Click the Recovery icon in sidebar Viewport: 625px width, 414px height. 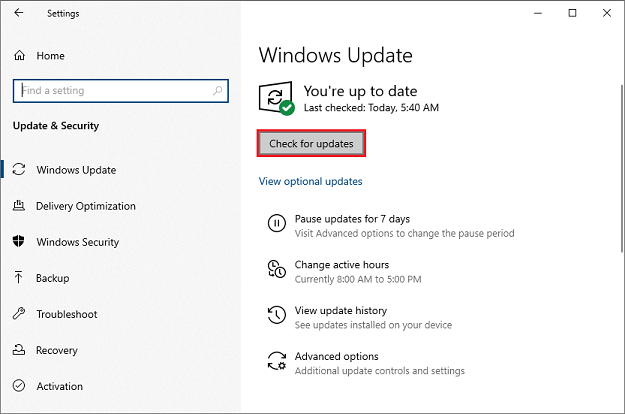[x=19, y=350]
